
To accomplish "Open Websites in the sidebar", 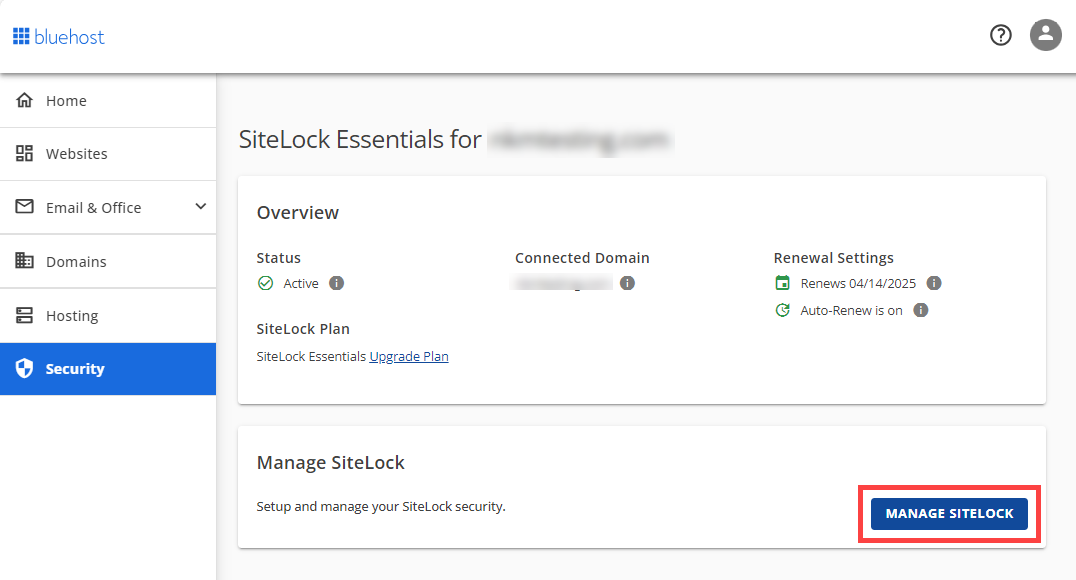I will click(108, 154).
